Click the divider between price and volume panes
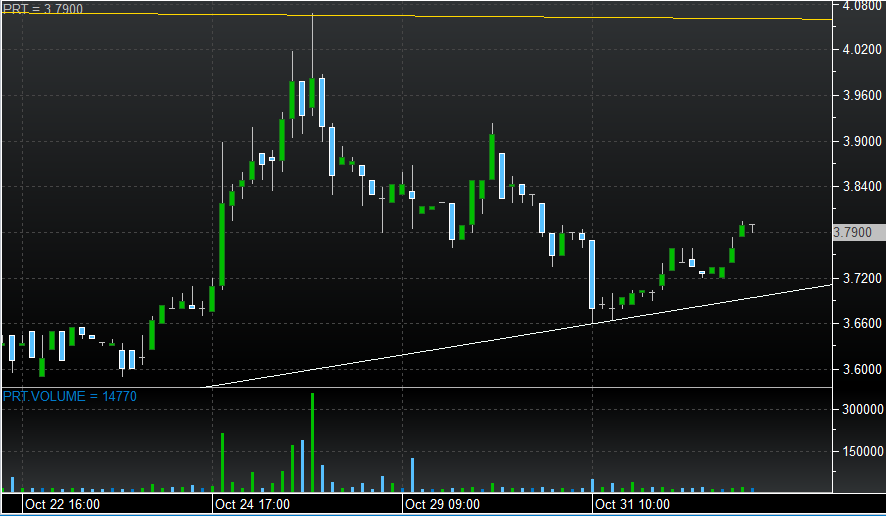The height and width of the screenshot is (516, 886). tap(415, 387)
